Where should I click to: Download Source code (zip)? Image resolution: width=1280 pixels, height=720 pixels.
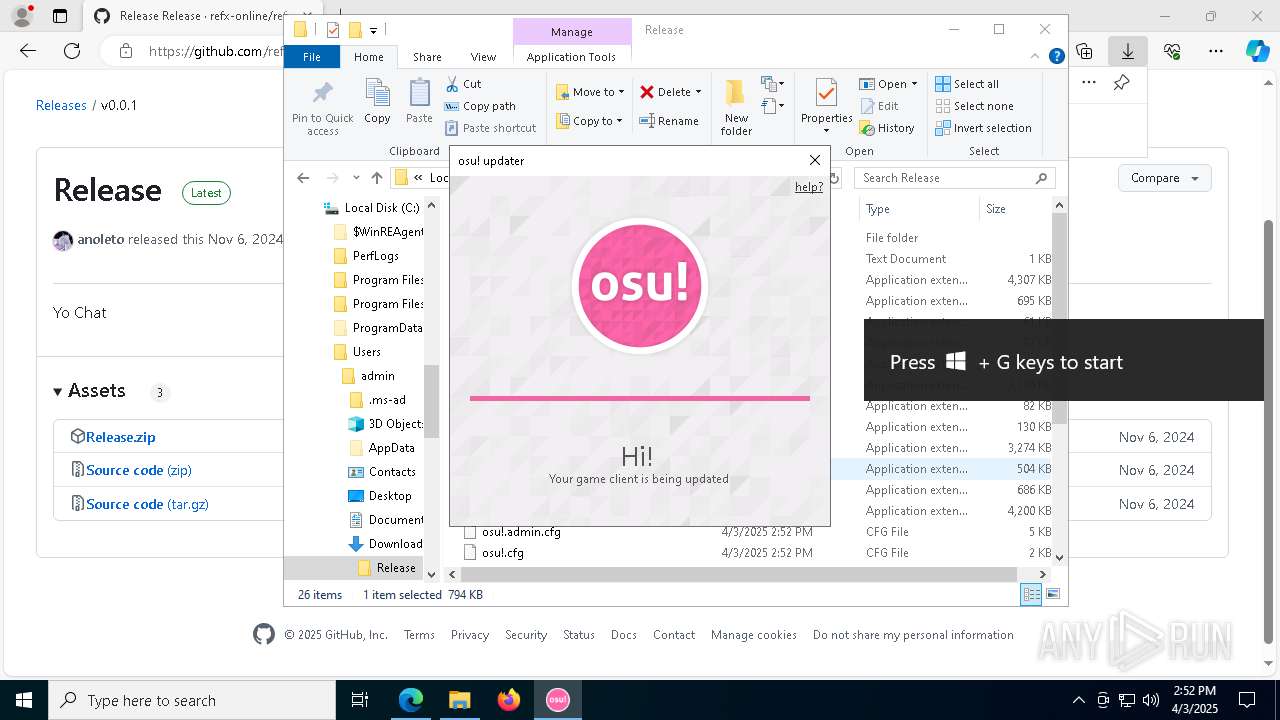139,470
